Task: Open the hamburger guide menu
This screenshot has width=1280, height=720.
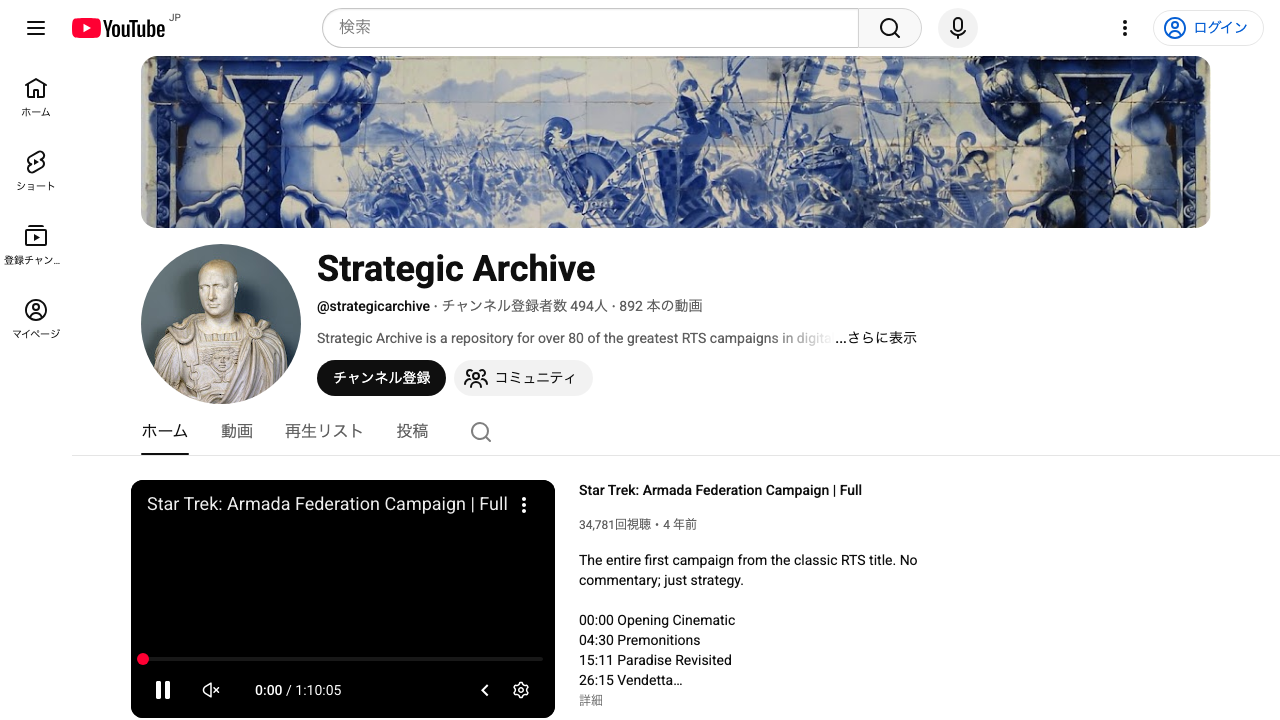Action: [x=36, y=28]
